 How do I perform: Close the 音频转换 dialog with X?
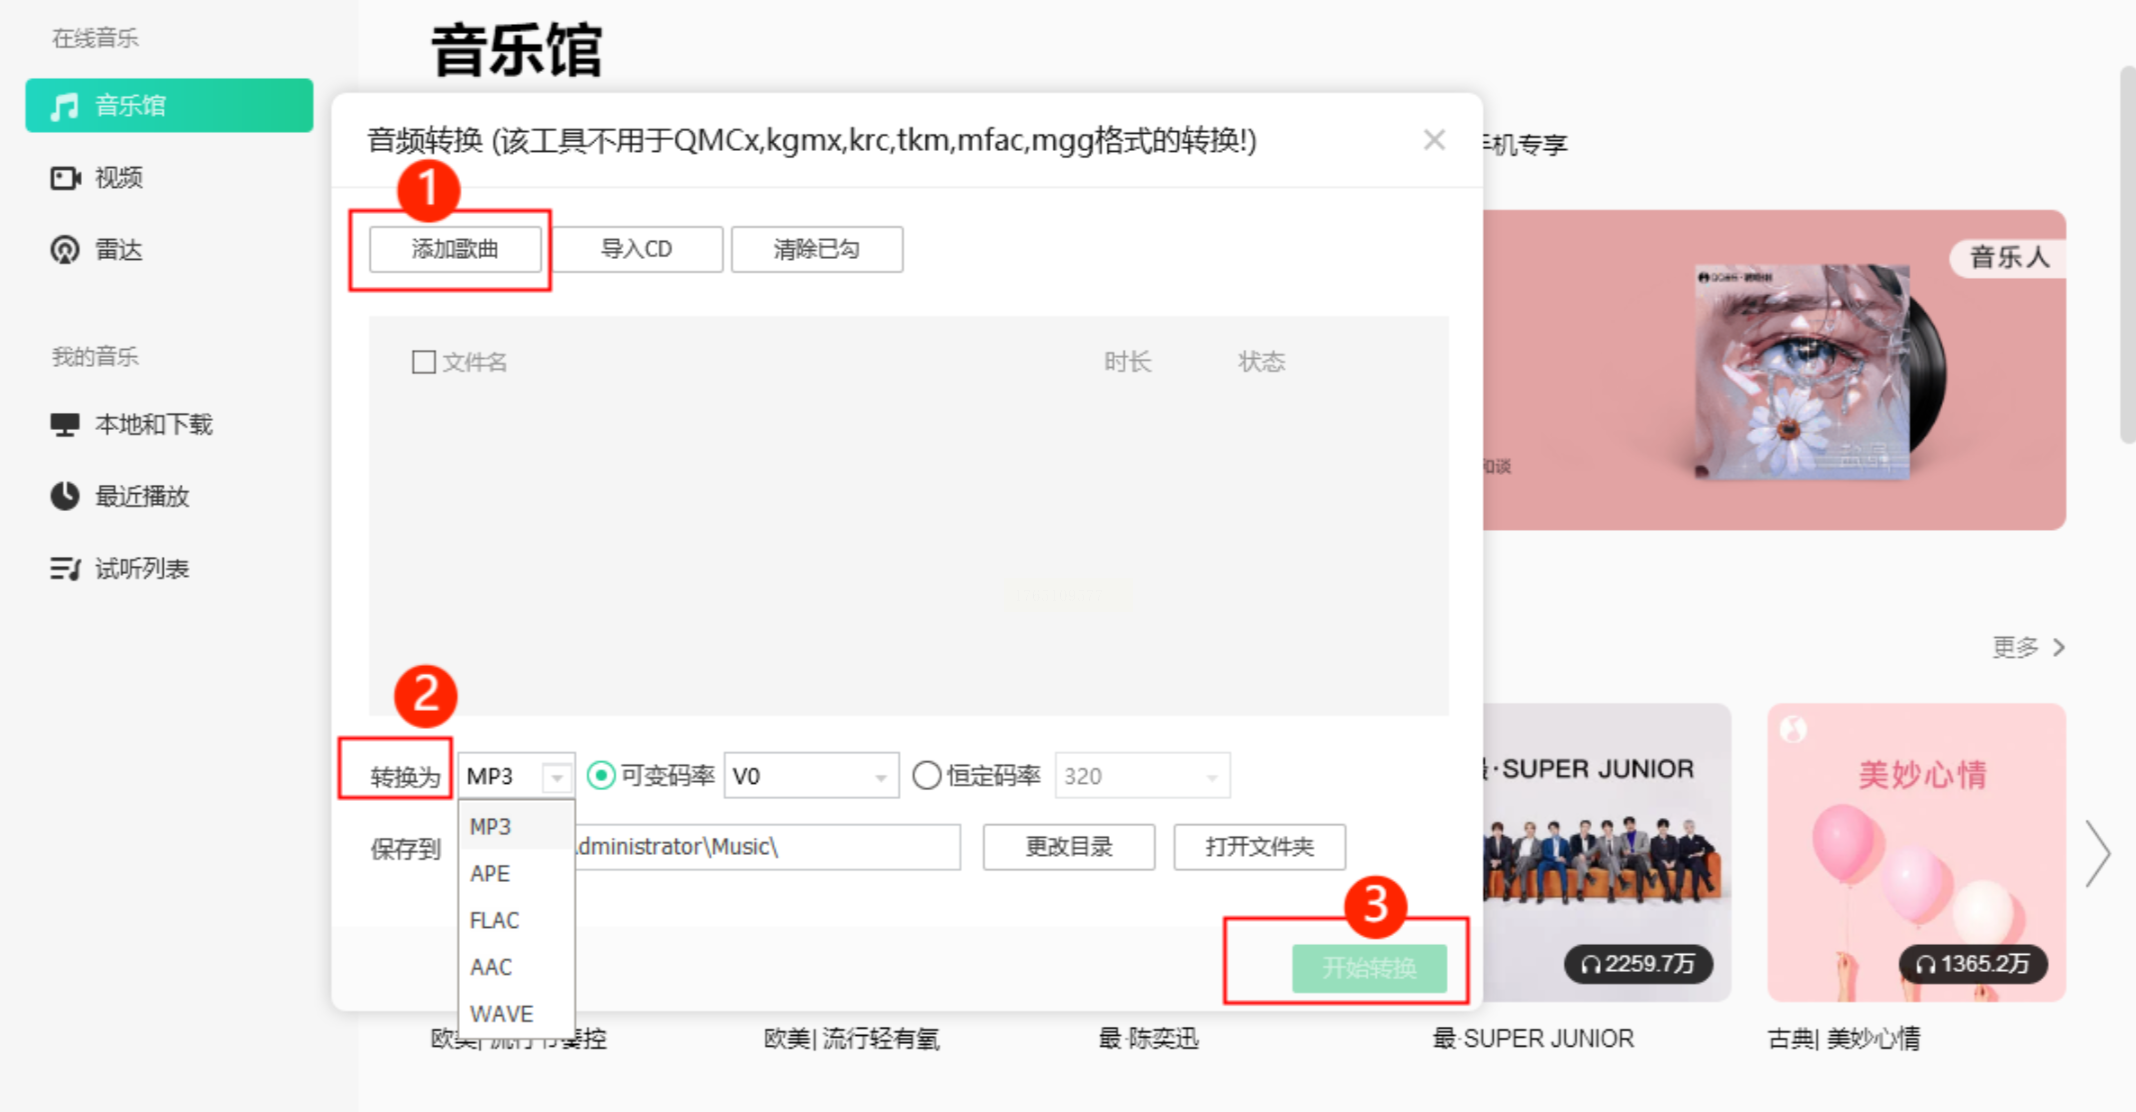pyautogui.click(x=1434, y=140)
